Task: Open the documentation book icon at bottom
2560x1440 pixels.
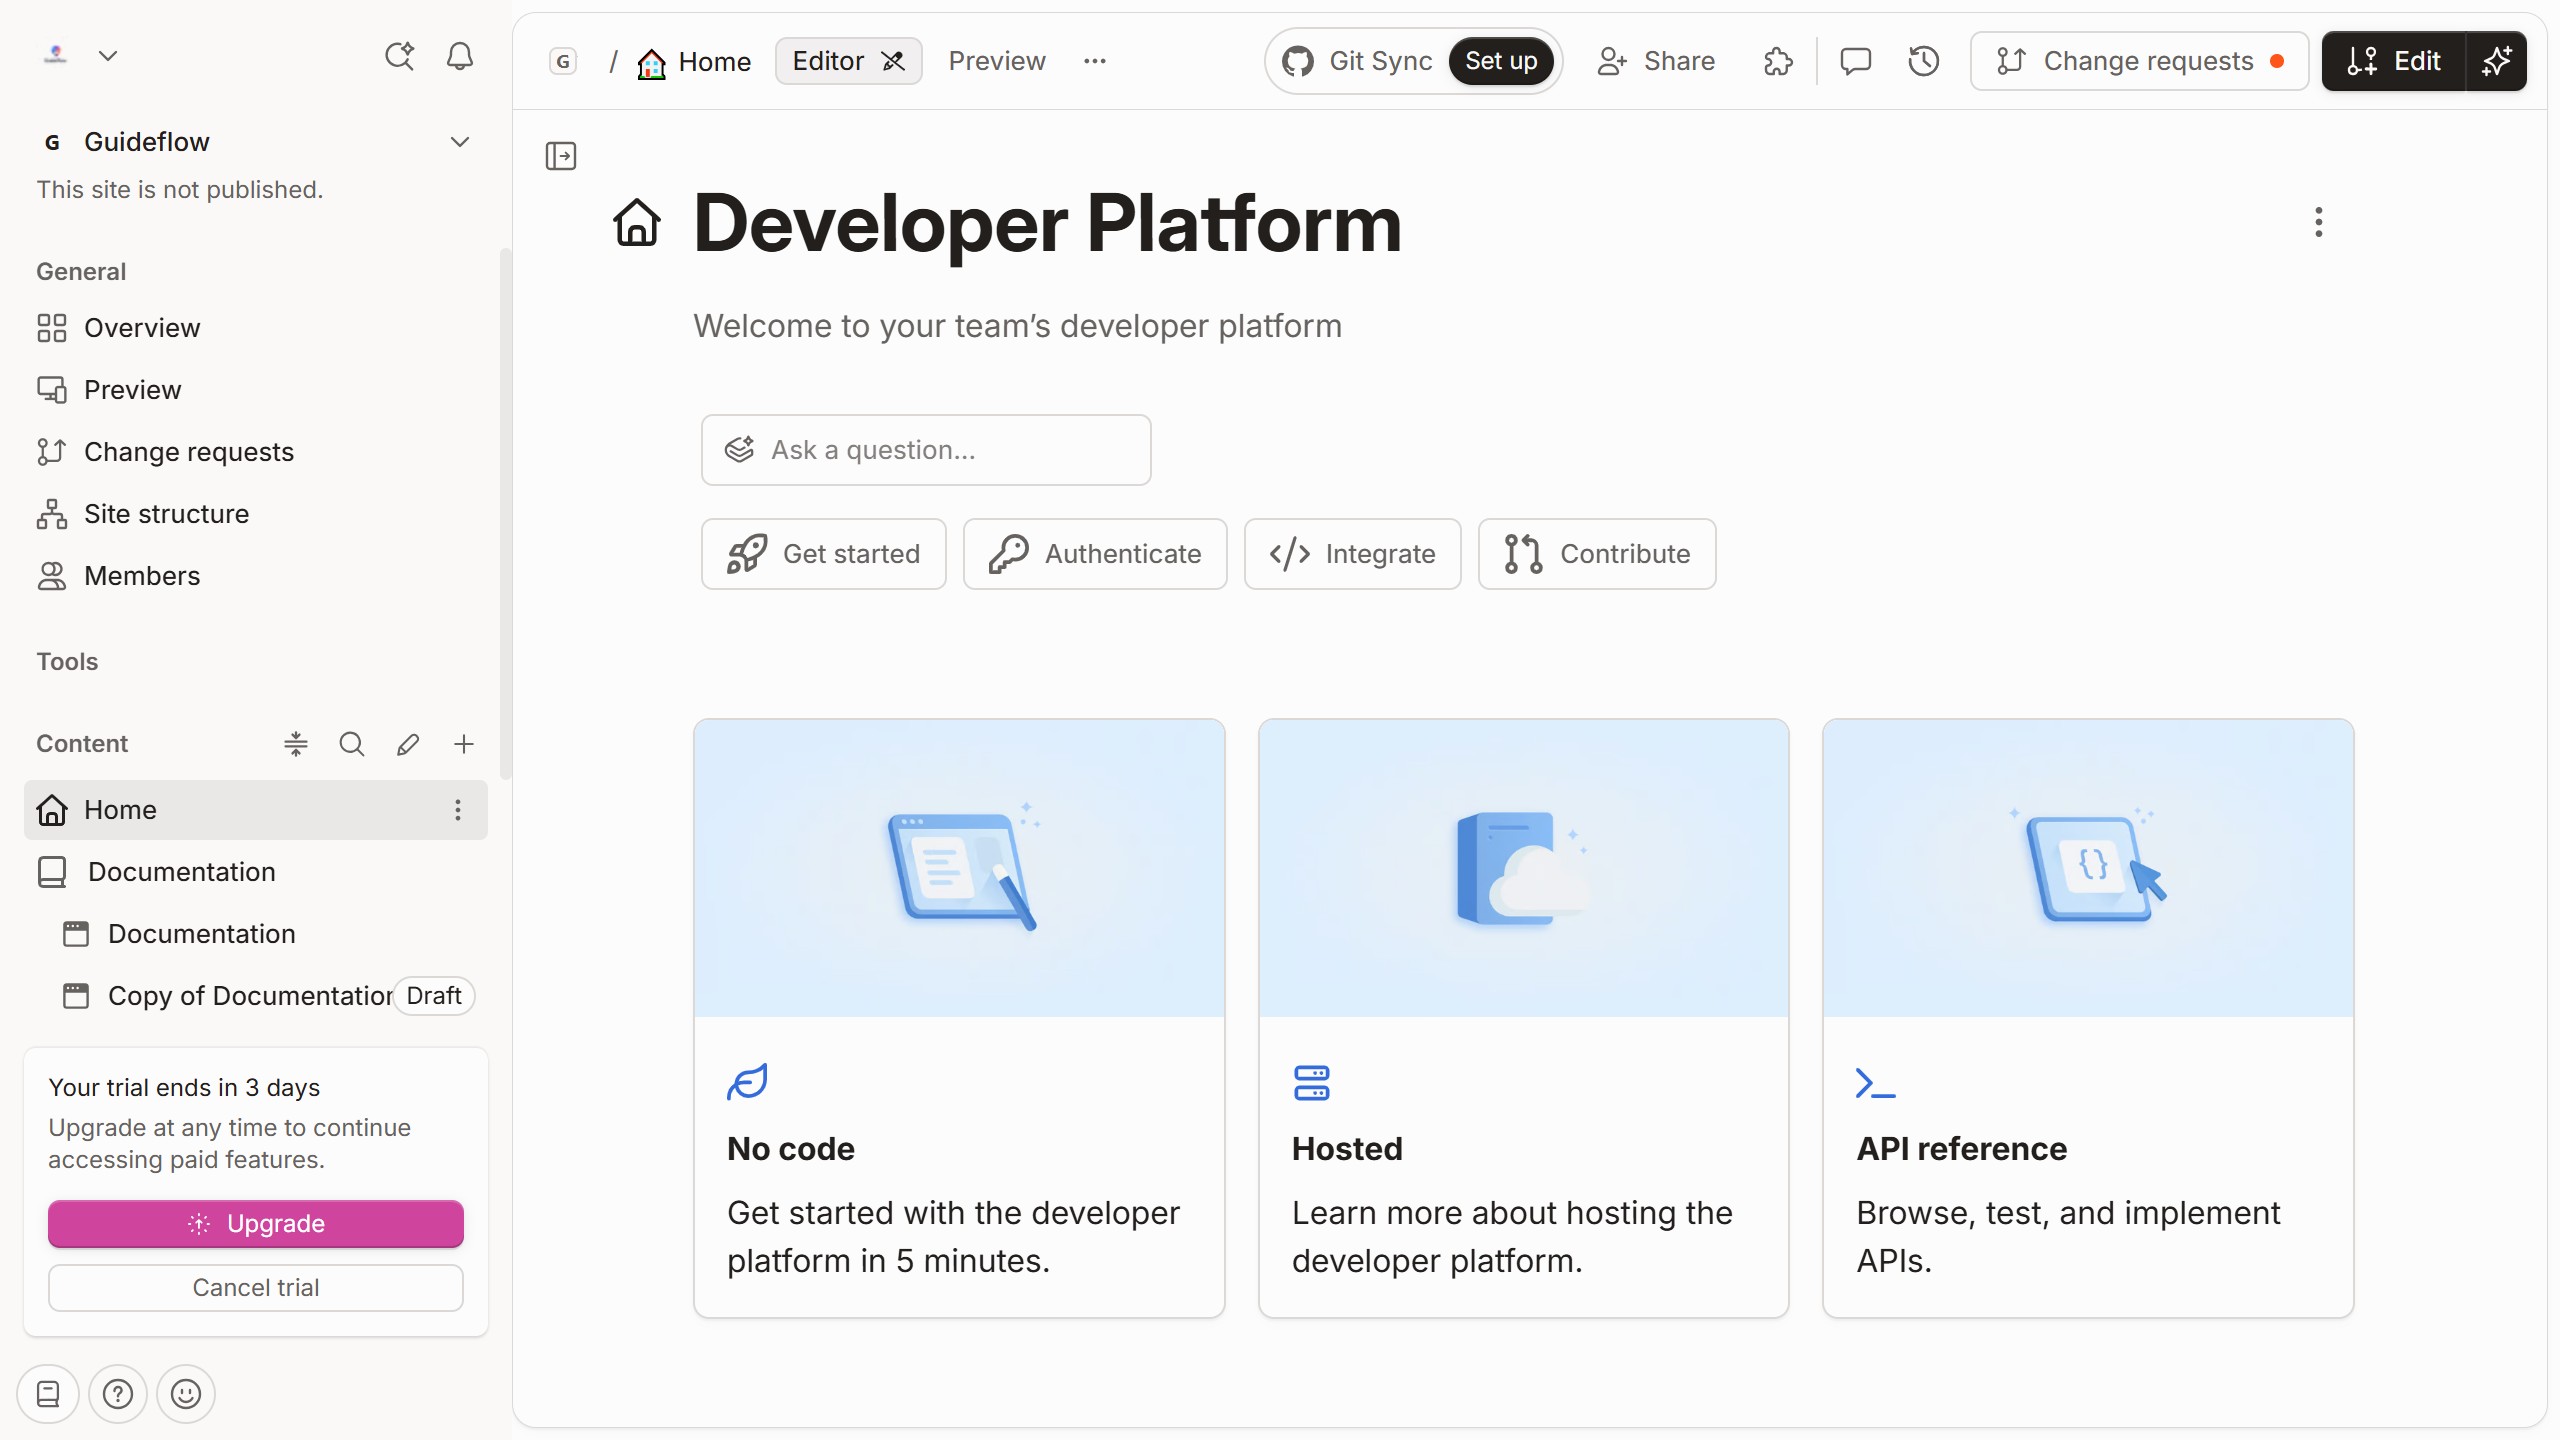Action: coord(48,1394)
